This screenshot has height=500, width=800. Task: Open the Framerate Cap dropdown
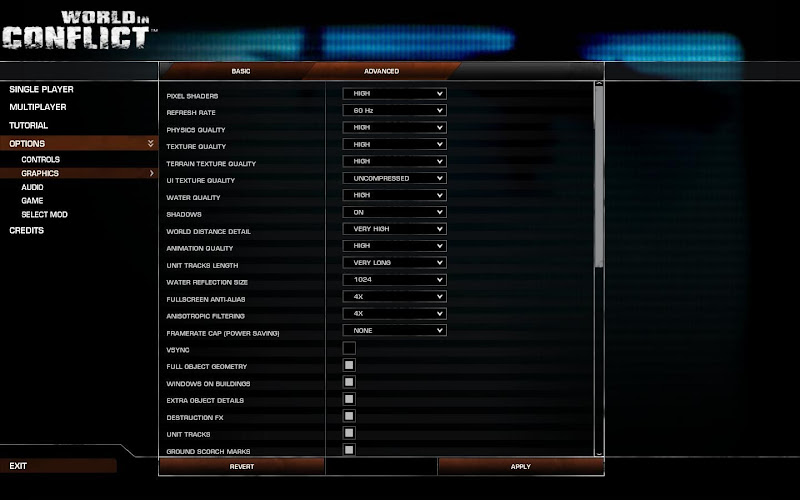(394, 331)
